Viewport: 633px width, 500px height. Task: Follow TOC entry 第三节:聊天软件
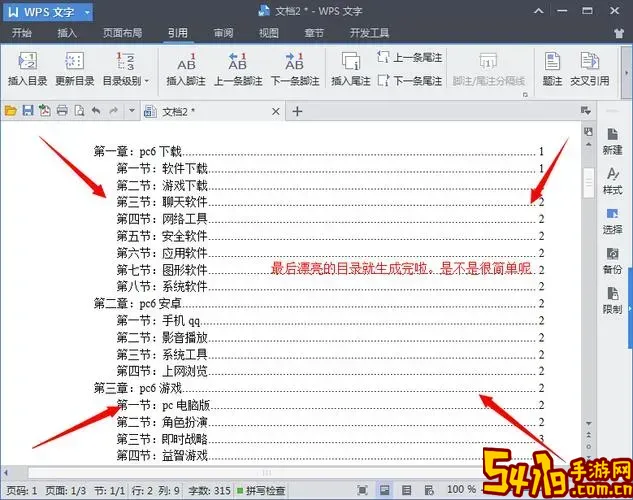(x=330, y=202)
